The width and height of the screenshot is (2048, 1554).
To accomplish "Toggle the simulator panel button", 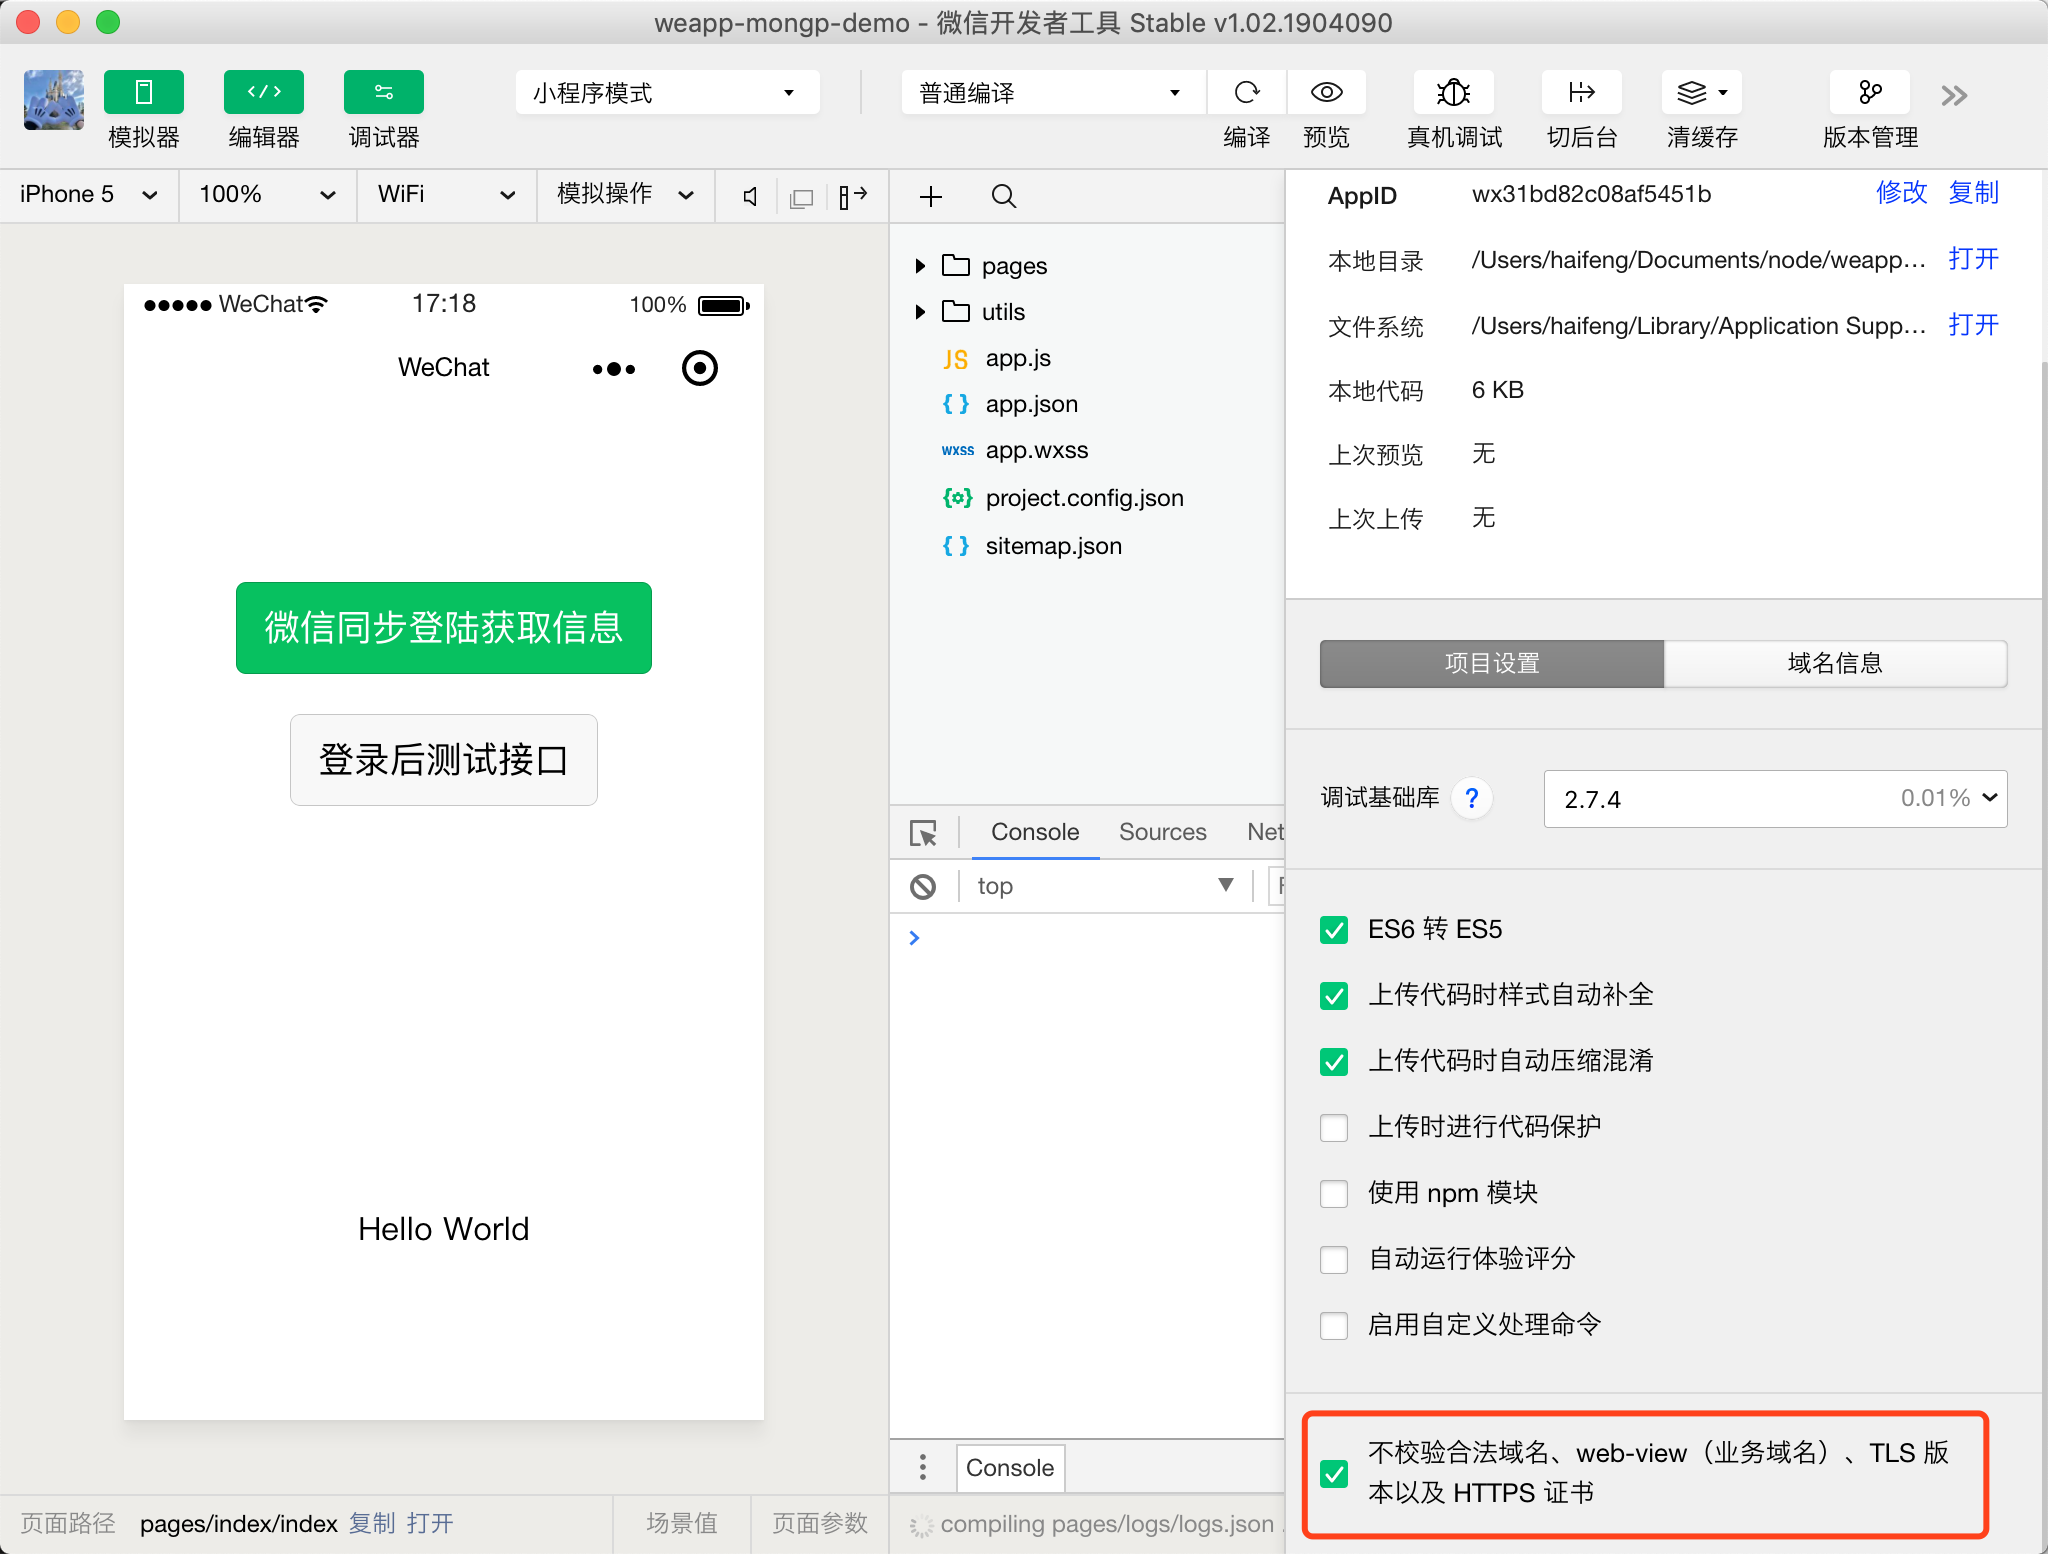I will [143, 93].
